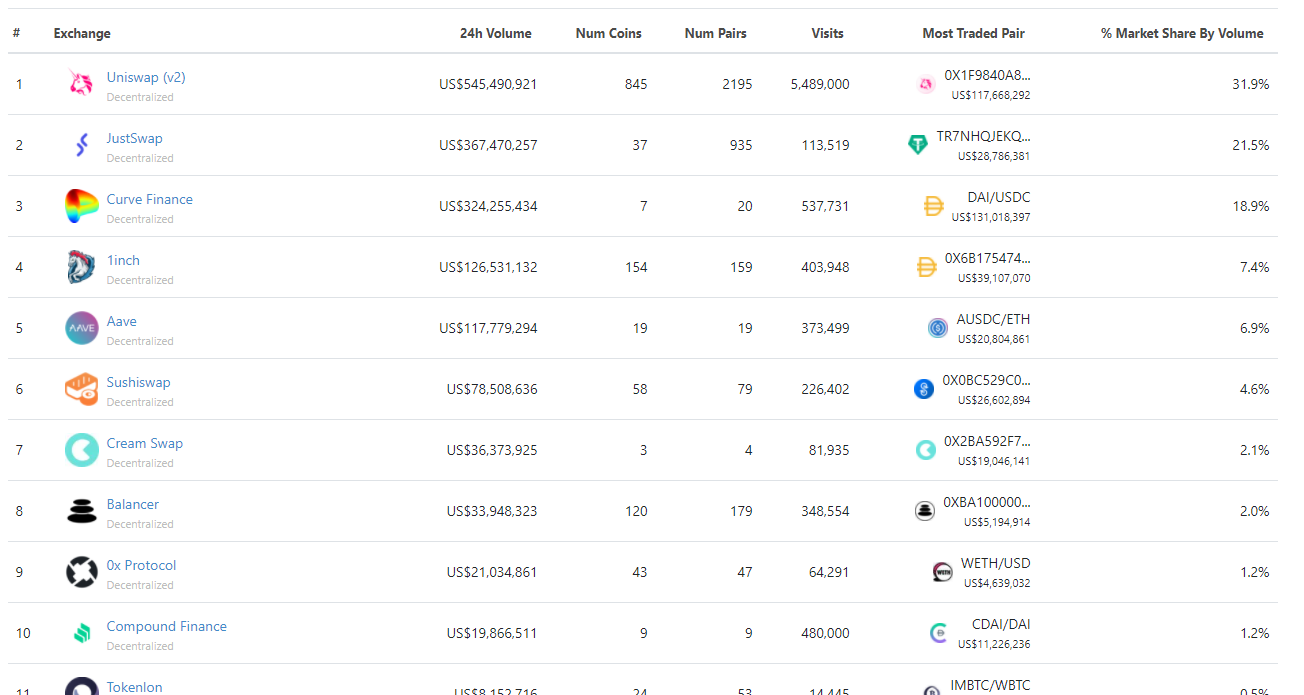The width and height of the screenshot is (1304, 695).
Task: Click the 0X1F9840A8... traded pair text
Action: click(987, 75)
